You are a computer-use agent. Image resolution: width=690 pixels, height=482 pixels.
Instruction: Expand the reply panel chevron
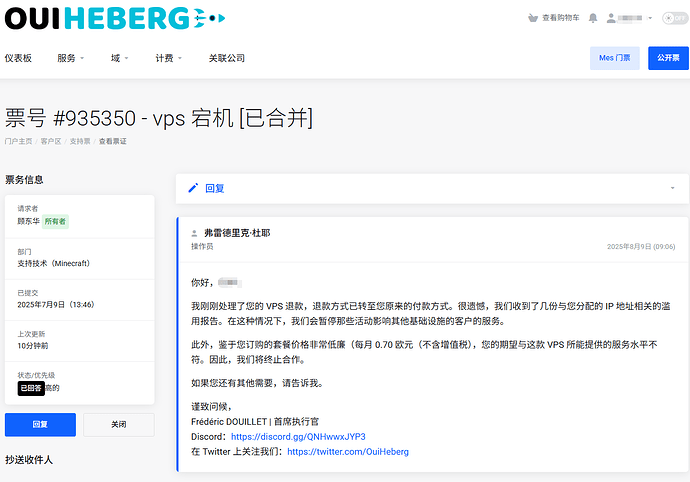pyautogui.click(x=672, y=188)
